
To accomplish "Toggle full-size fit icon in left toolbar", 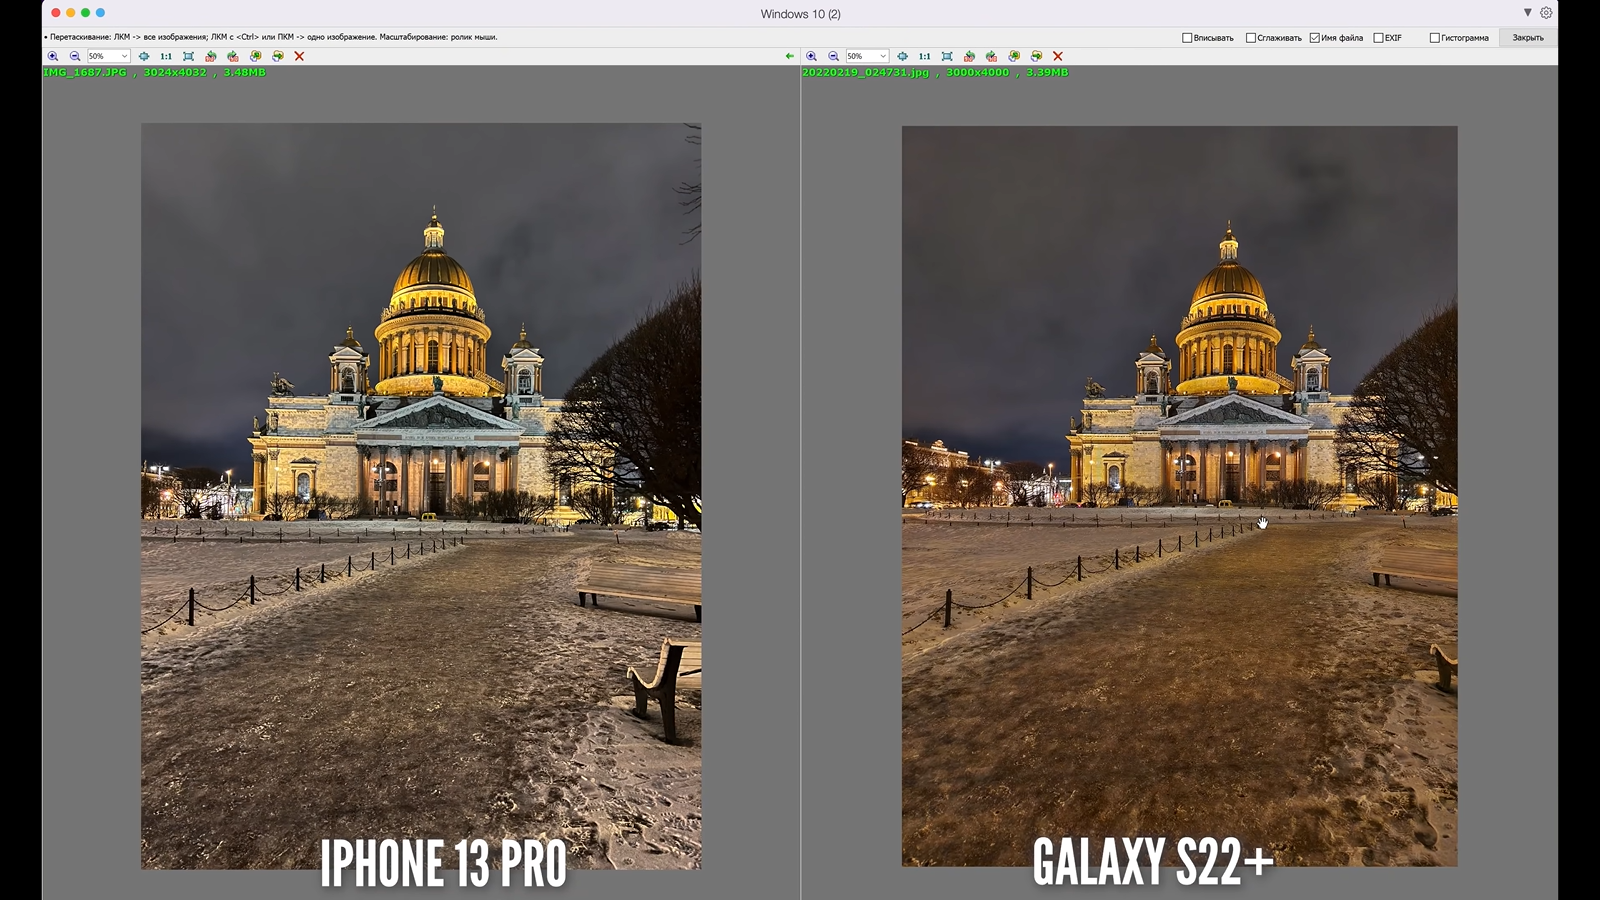I will (x=188, y=56).
